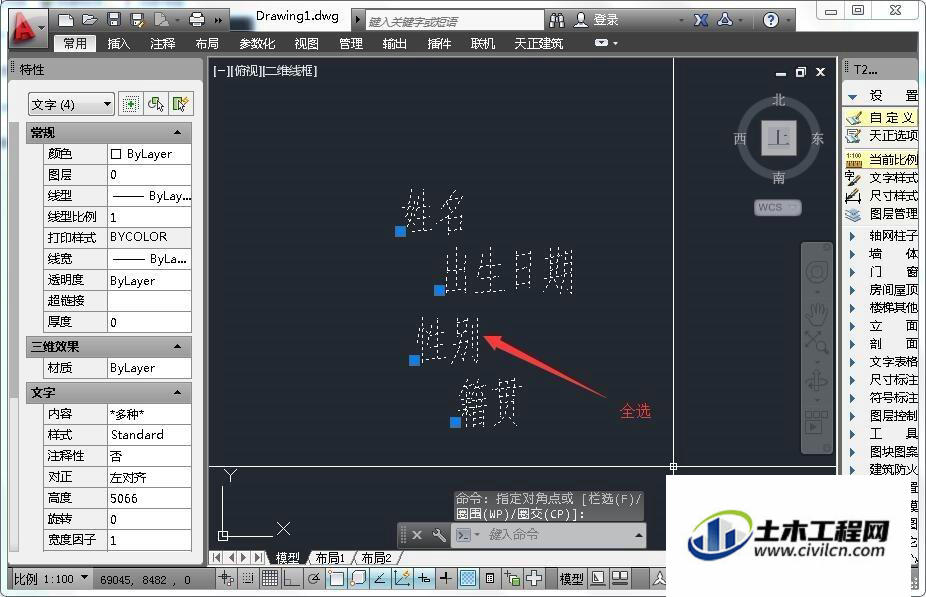Collapse the 三维效果 properties section
The width and height of the screenshot is (926, 597).
(x=177, y=347)
